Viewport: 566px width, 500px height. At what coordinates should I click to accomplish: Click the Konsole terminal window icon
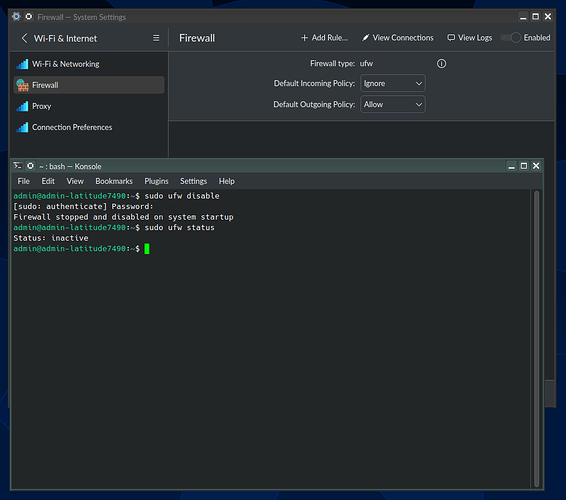click(x=18, y=166)
